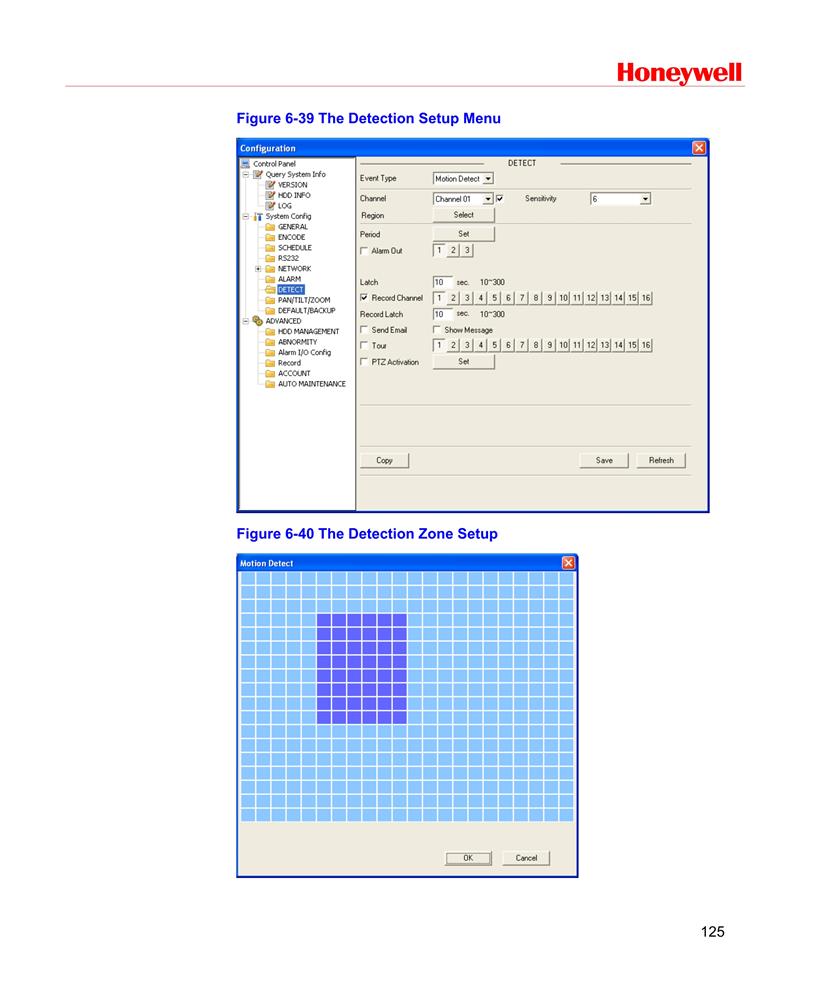Image resolution: width=817 pixels, height=991 pixels.
Task: Toggle Tour channel number 8
Action: [536, 345]
